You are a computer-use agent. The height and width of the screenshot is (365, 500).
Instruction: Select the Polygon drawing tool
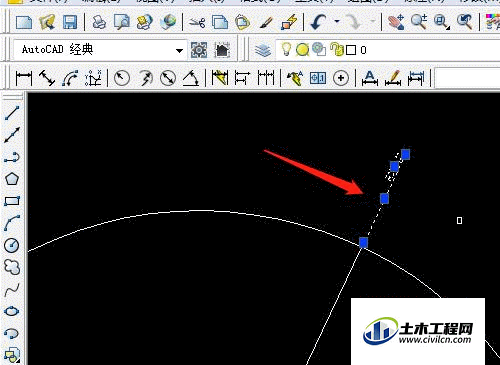pos(12,179)
